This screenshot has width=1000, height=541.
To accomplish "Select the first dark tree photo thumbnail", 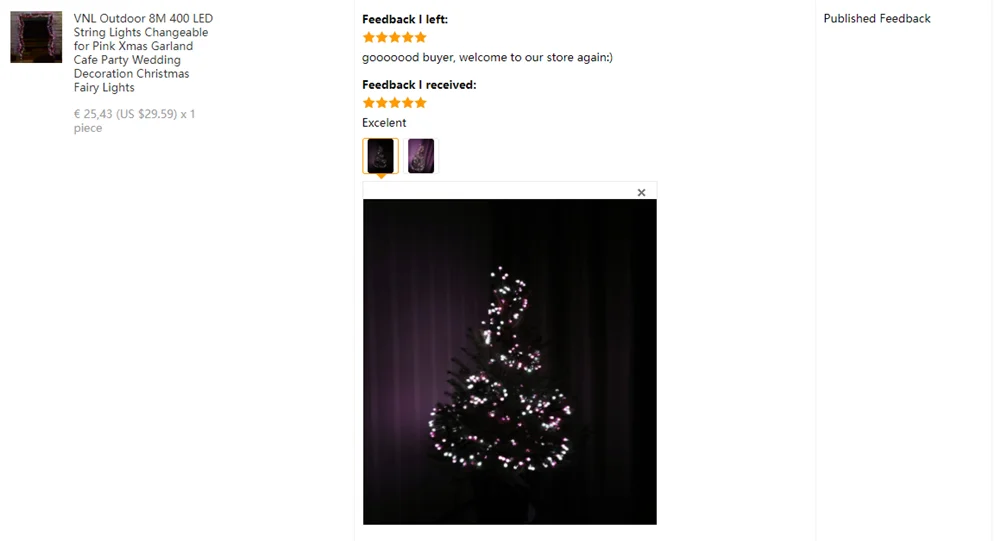I will (381, 156).
